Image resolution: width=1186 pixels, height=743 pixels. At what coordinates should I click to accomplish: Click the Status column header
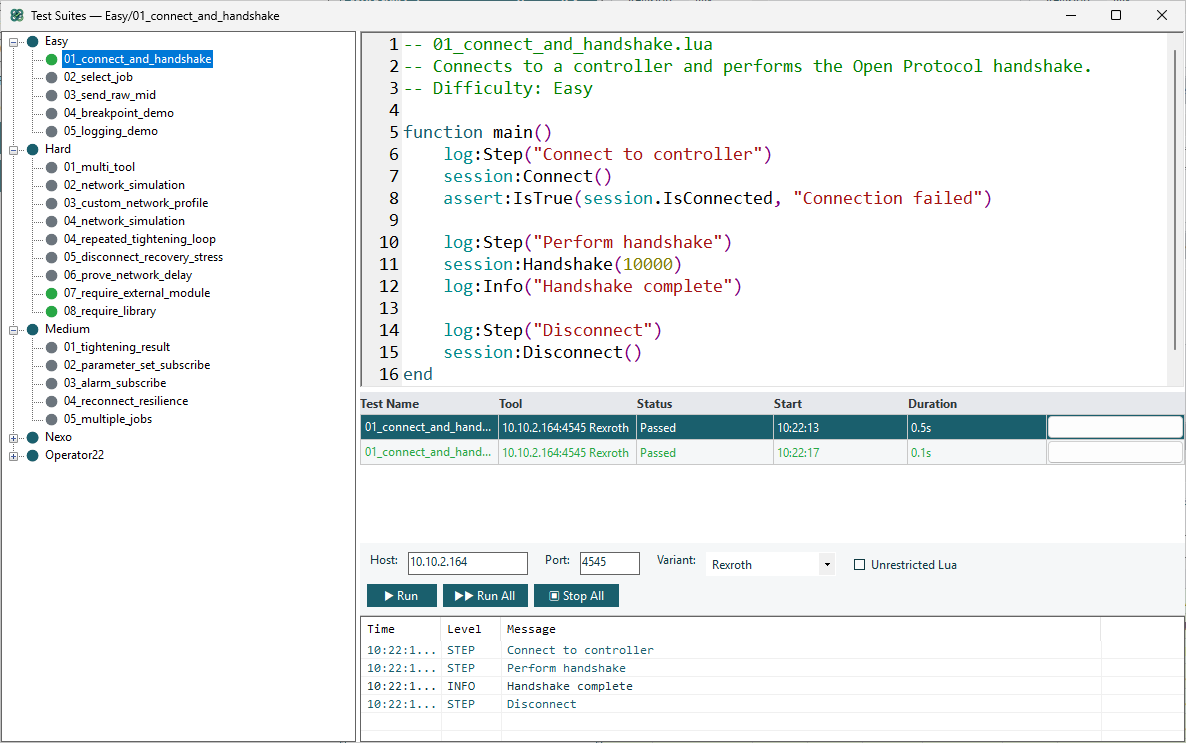click(704, 404)
